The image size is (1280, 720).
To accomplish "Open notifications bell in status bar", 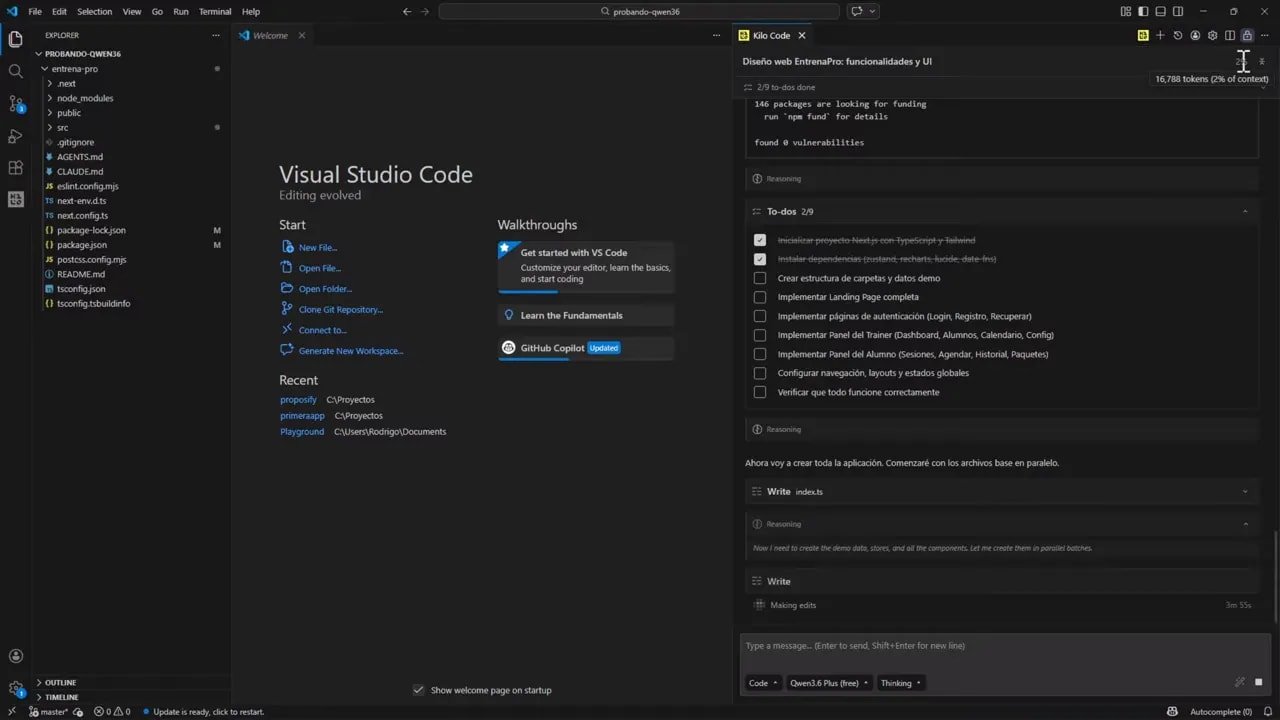I will [x=1267, y=712].
